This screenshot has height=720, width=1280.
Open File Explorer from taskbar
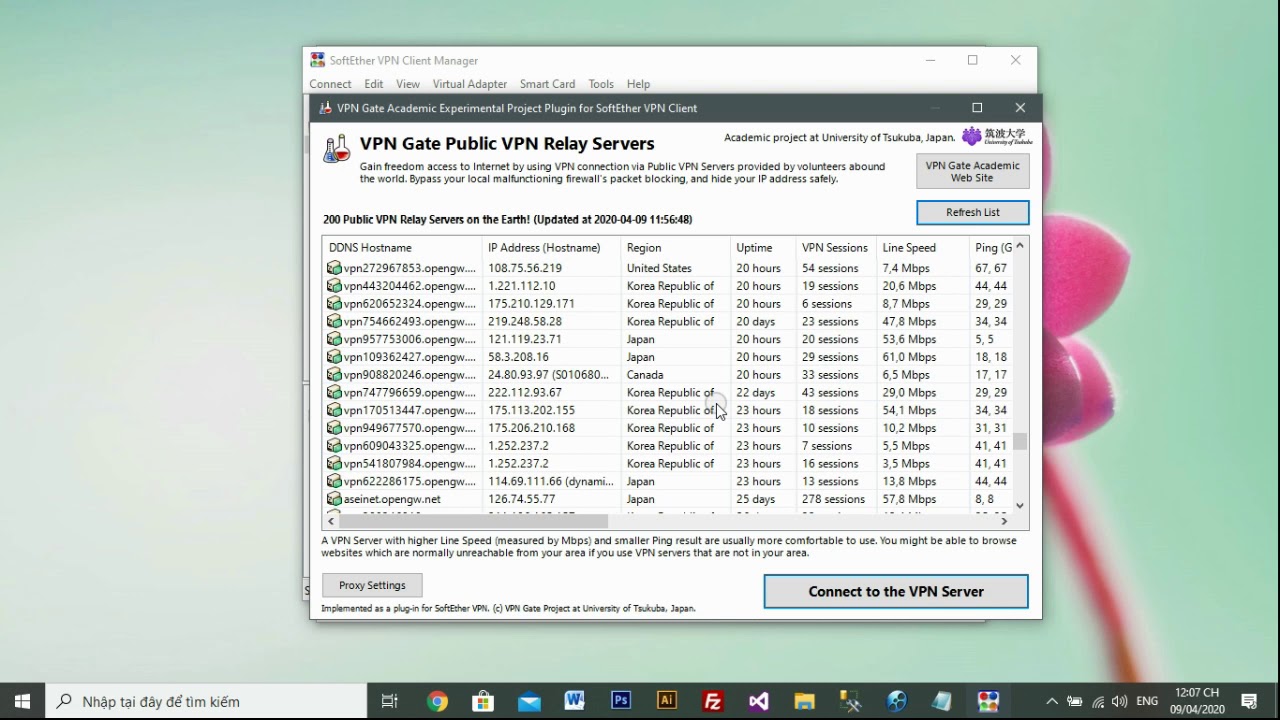pos(805,701)
